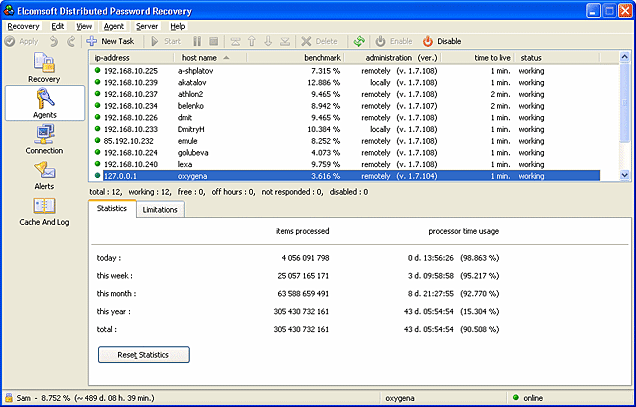Open Cache And Log section
This screenshot has width=636, height=407.
point(44,211)
